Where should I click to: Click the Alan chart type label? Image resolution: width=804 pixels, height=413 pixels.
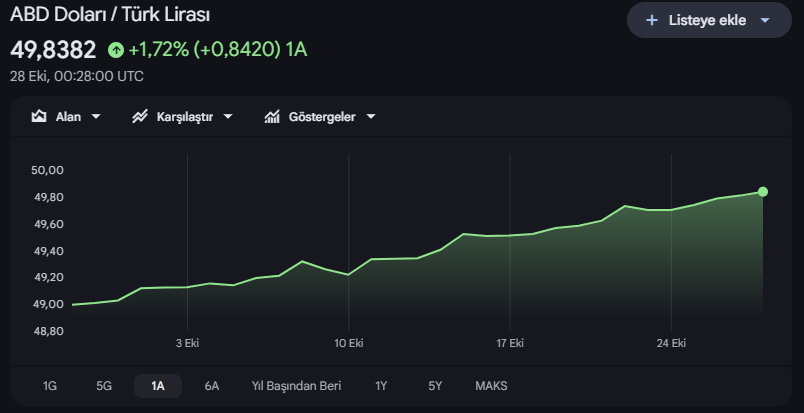pyautogui.click(x=68, y=117)
